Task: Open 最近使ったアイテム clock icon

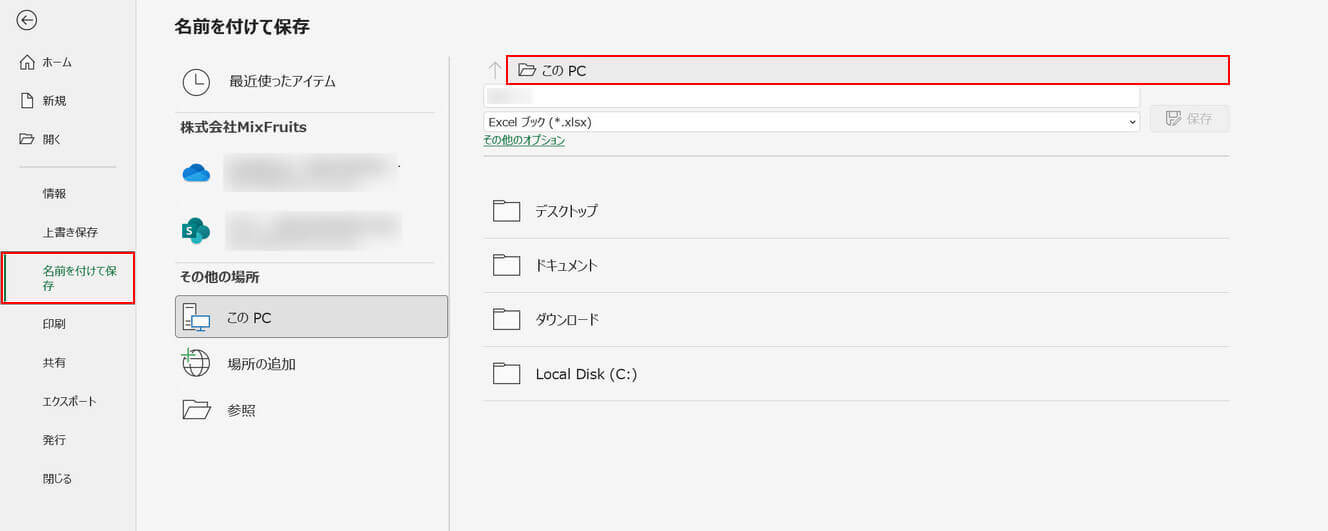Action: coord(196,82)
